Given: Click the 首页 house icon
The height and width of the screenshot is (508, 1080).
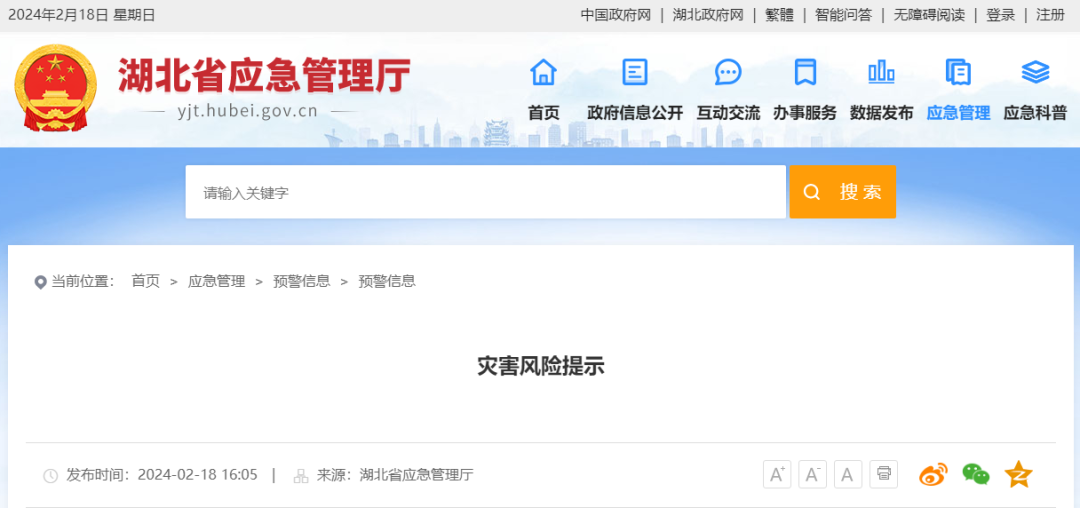Looking at the screenshot, I should click(543, 72).
